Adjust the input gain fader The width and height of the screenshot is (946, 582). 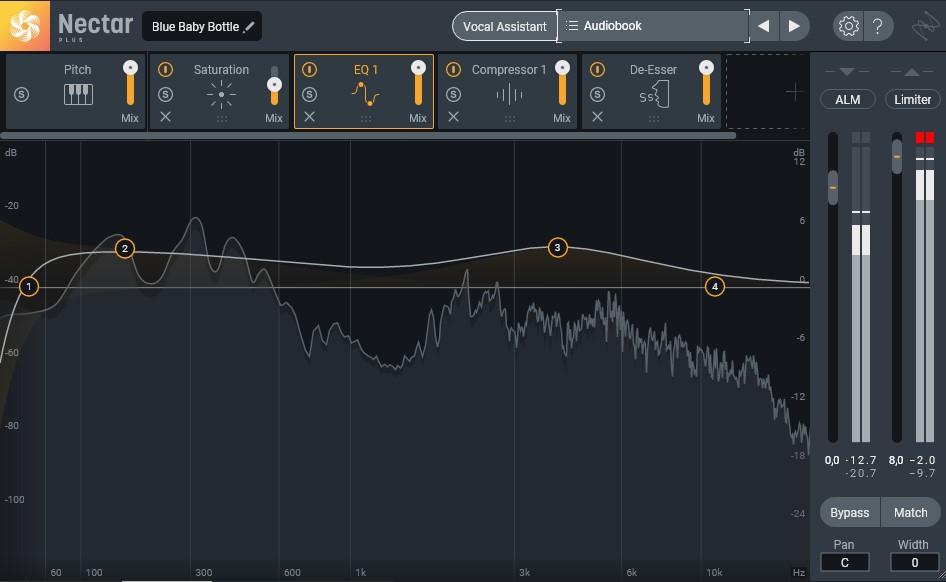833,188
